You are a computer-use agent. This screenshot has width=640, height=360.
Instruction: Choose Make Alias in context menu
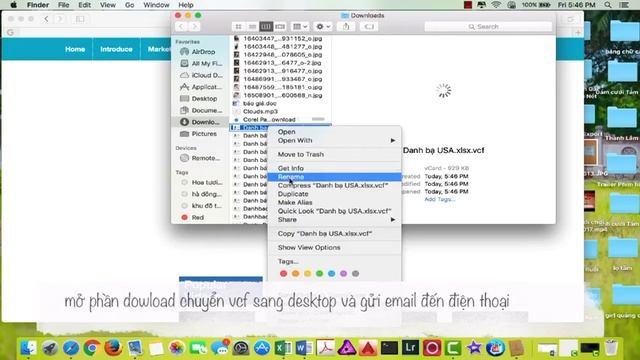pos(334,202)
